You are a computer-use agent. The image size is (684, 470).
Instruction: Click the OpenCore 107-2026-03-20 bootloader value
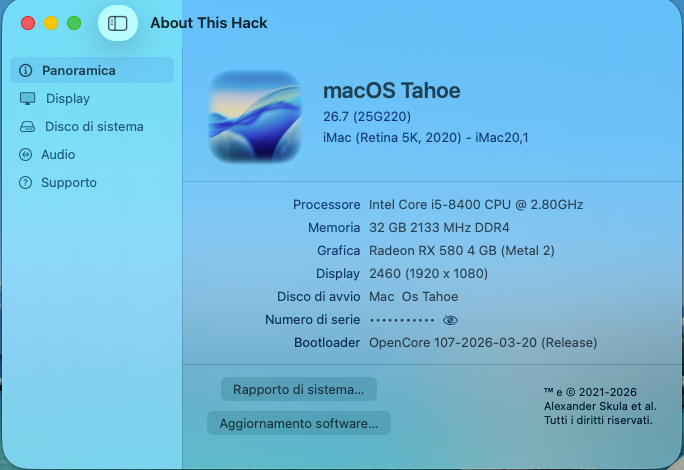pos(483,343)
